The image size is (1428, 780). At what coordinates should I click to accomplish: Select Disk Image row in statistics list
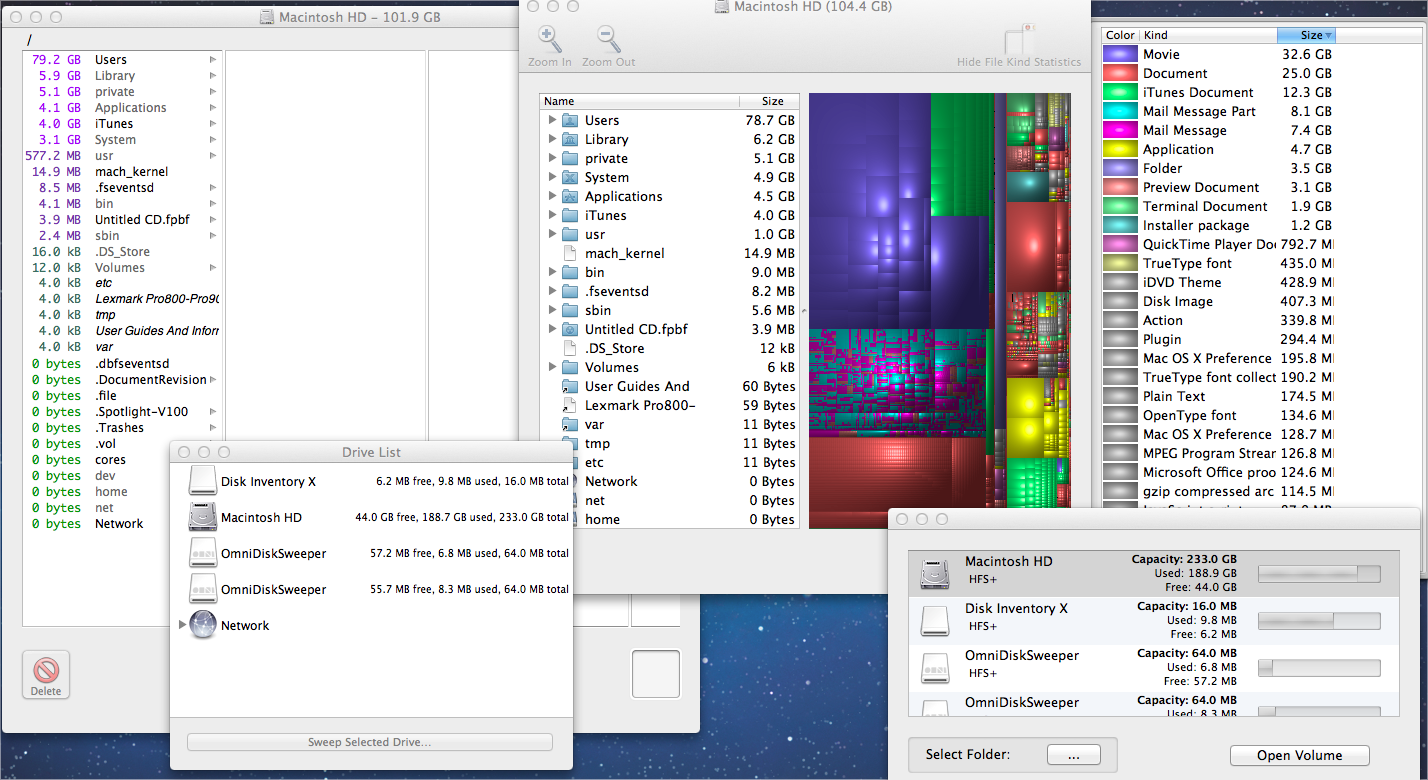pyautogui.click(x=1218, y=301)
